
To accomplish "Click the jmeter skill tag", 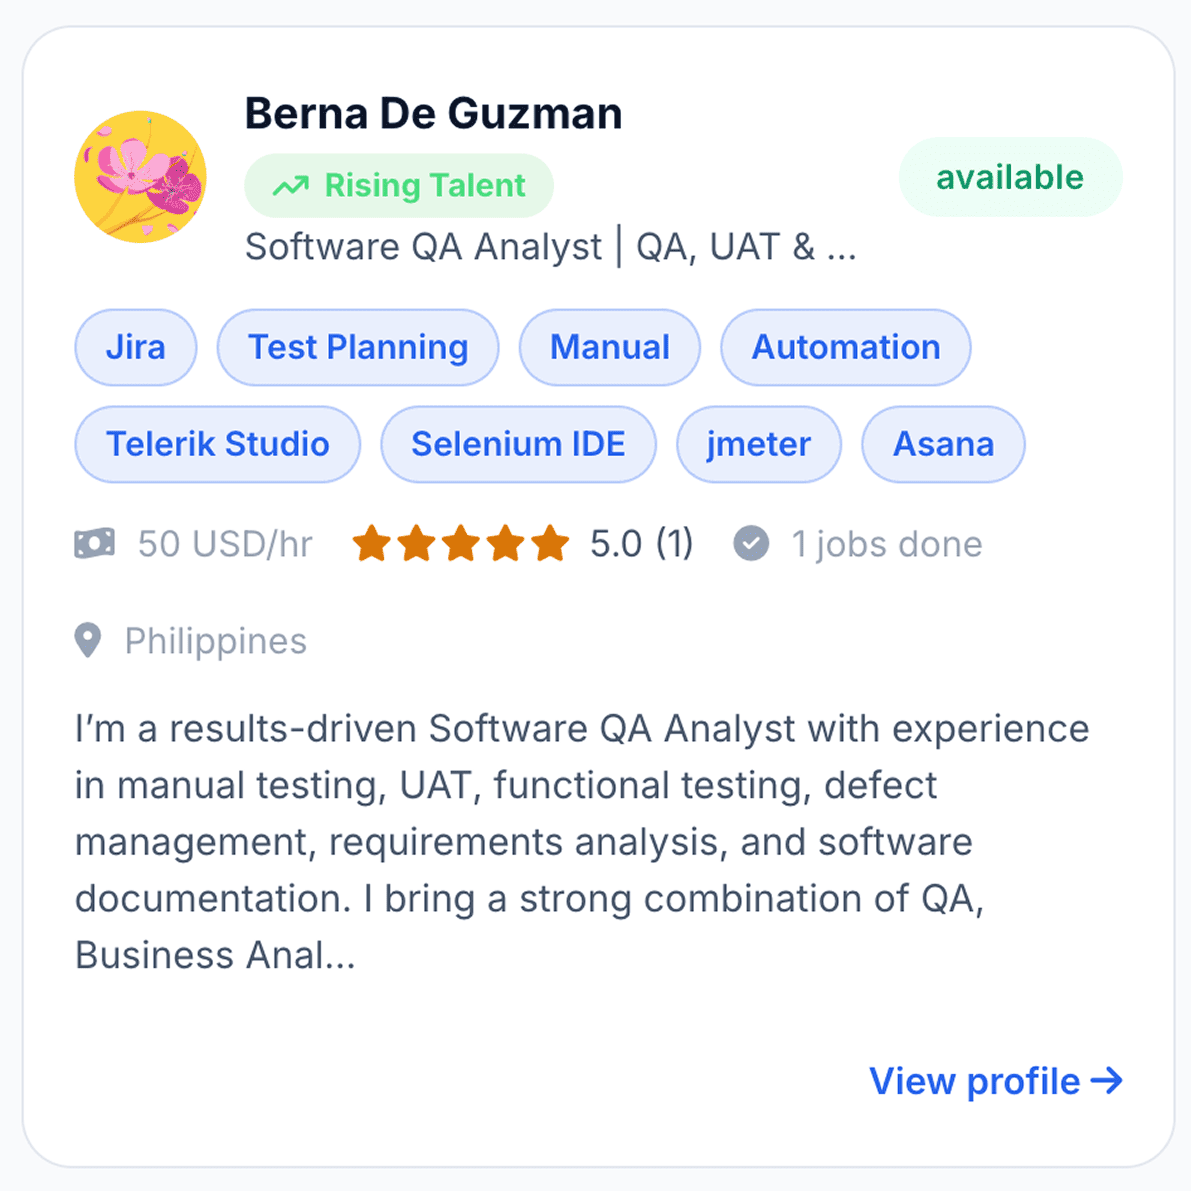I will pos(759,444).
